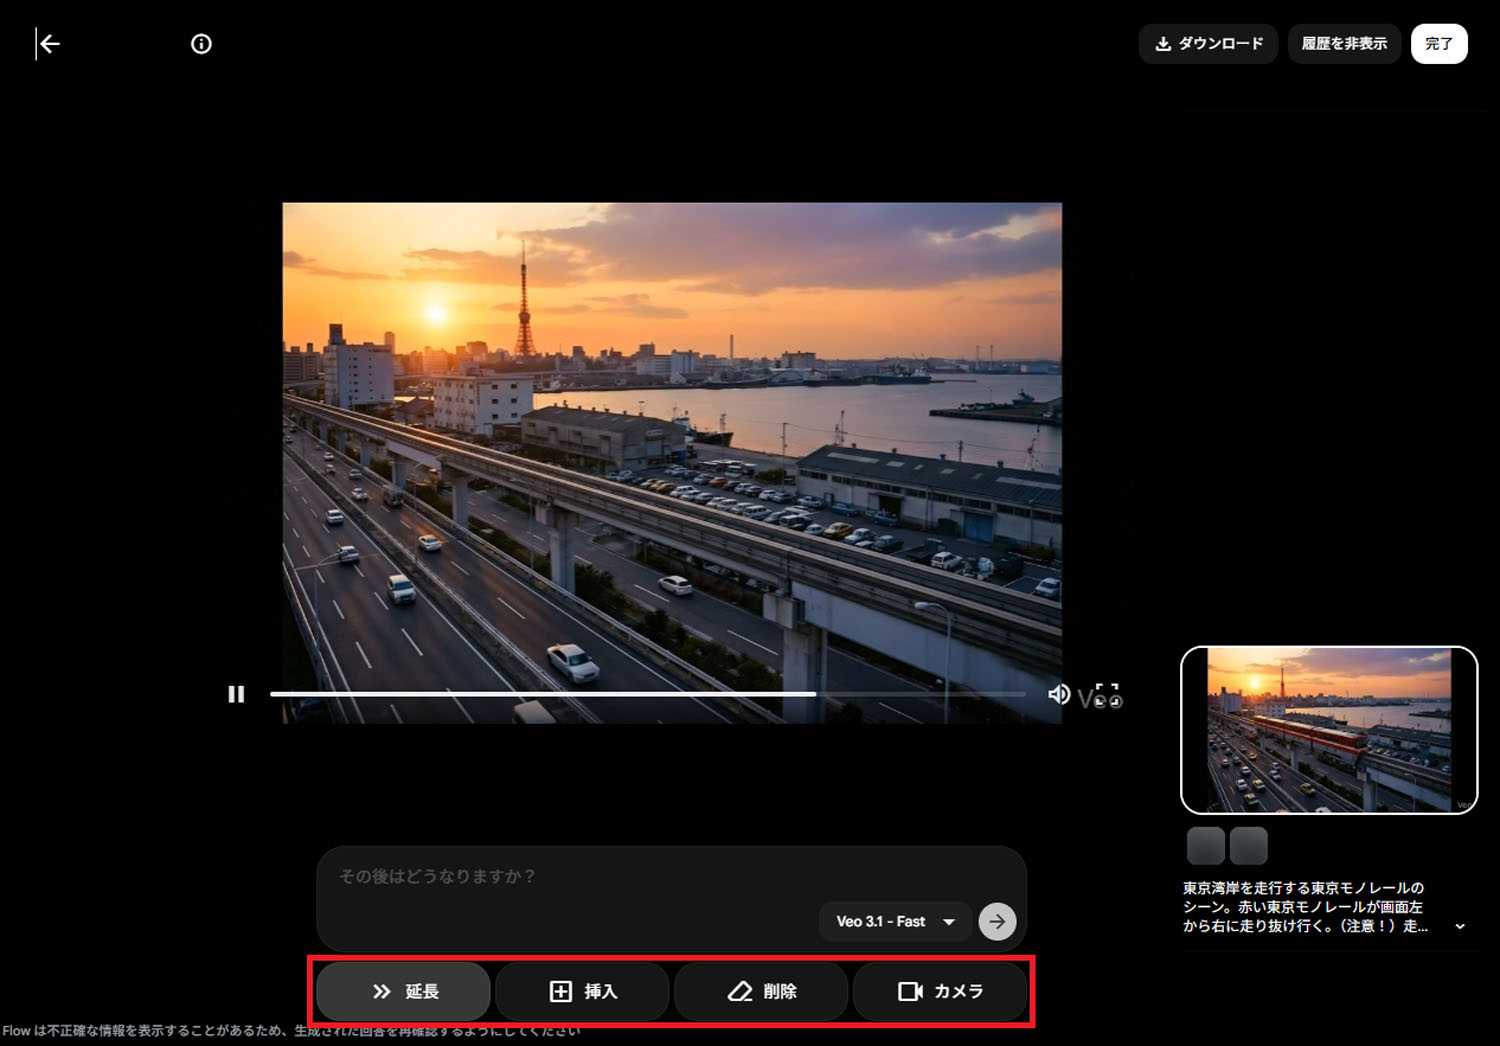The image size is (1500, 1046).
Task: Click the back arrow to exit editor
Action: (50, 44)
